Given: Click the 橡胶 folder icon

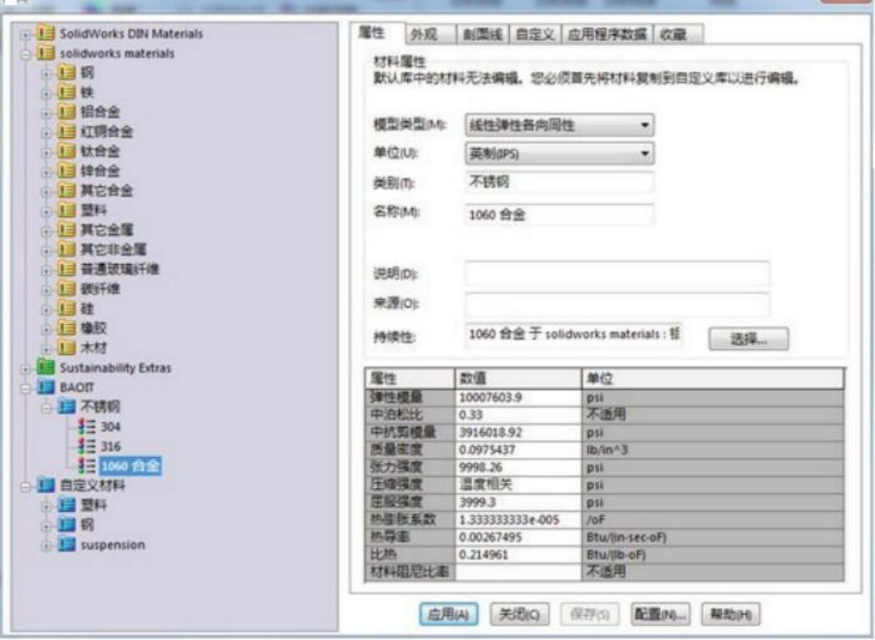Looking at the screenshot, I should (67, 329).
